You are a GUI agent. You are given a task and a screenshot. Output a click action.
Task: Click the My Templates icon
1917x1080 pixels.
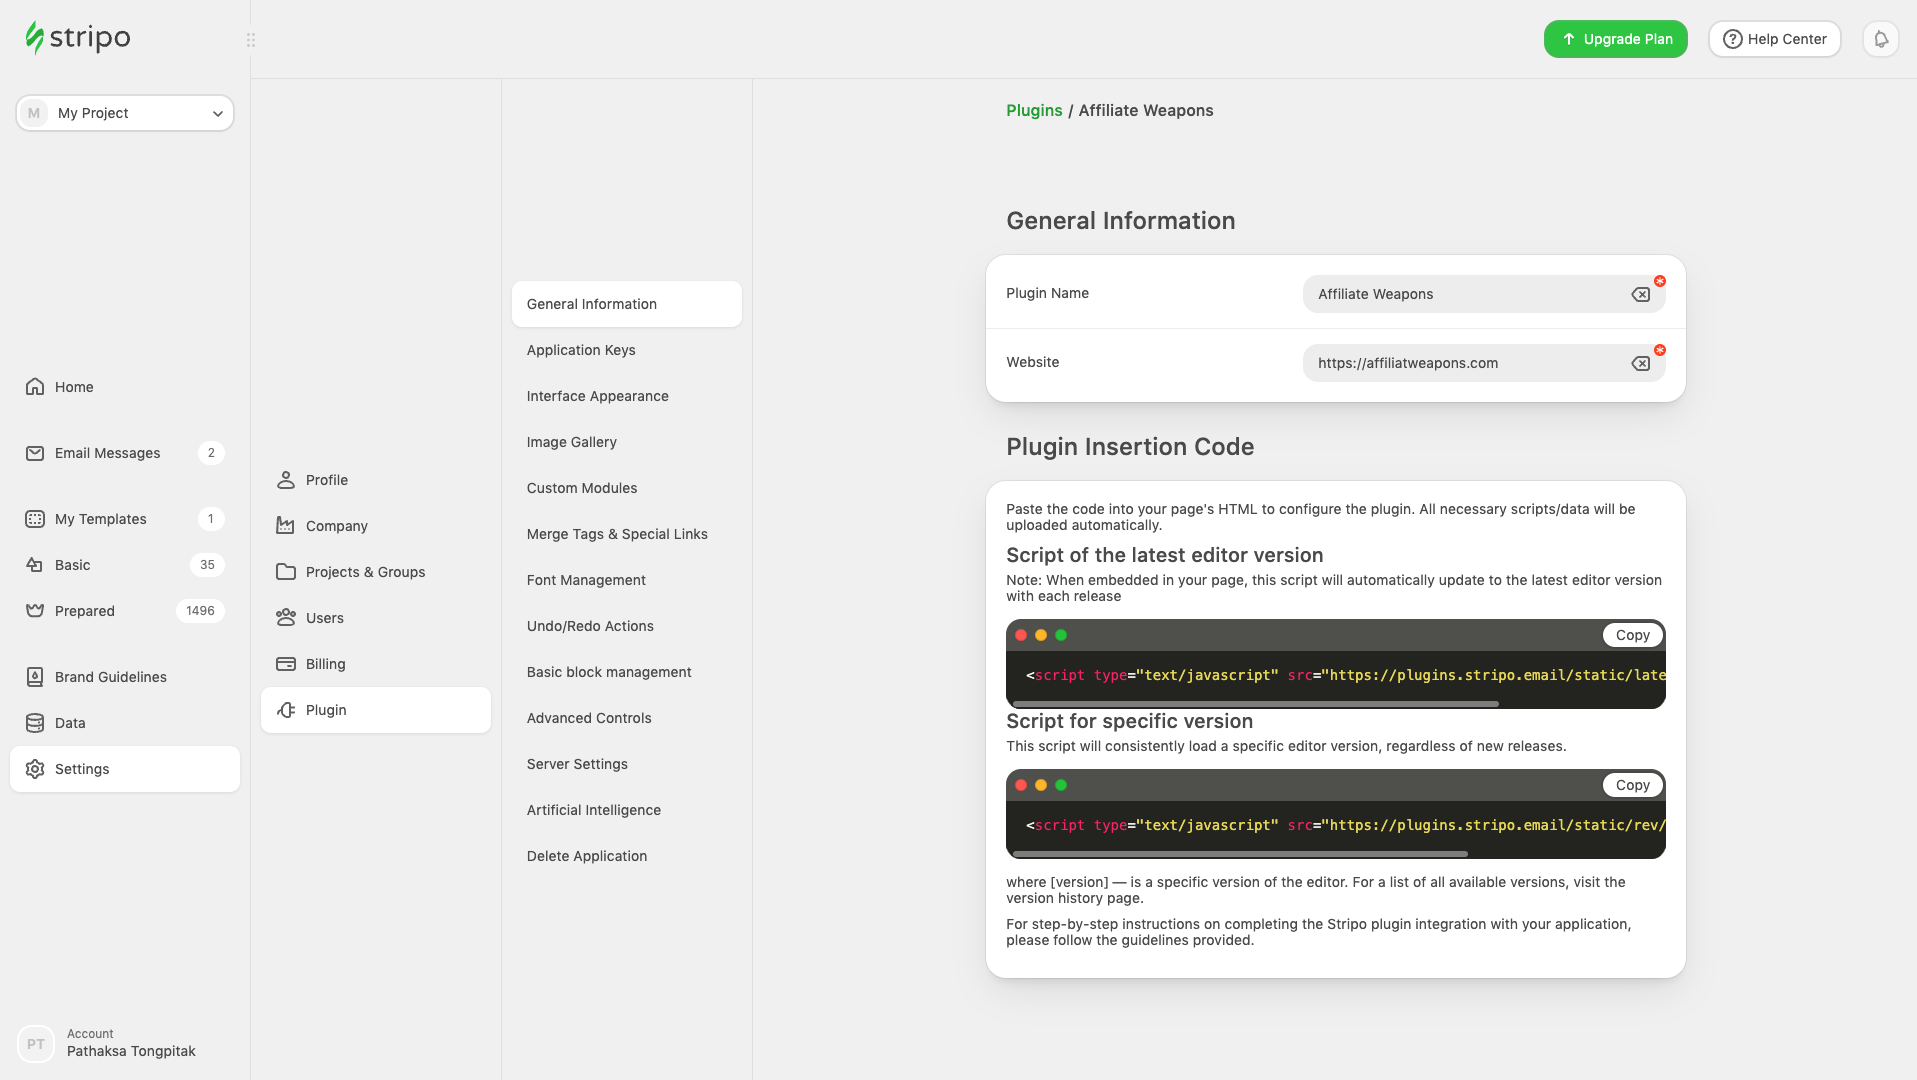35,518
